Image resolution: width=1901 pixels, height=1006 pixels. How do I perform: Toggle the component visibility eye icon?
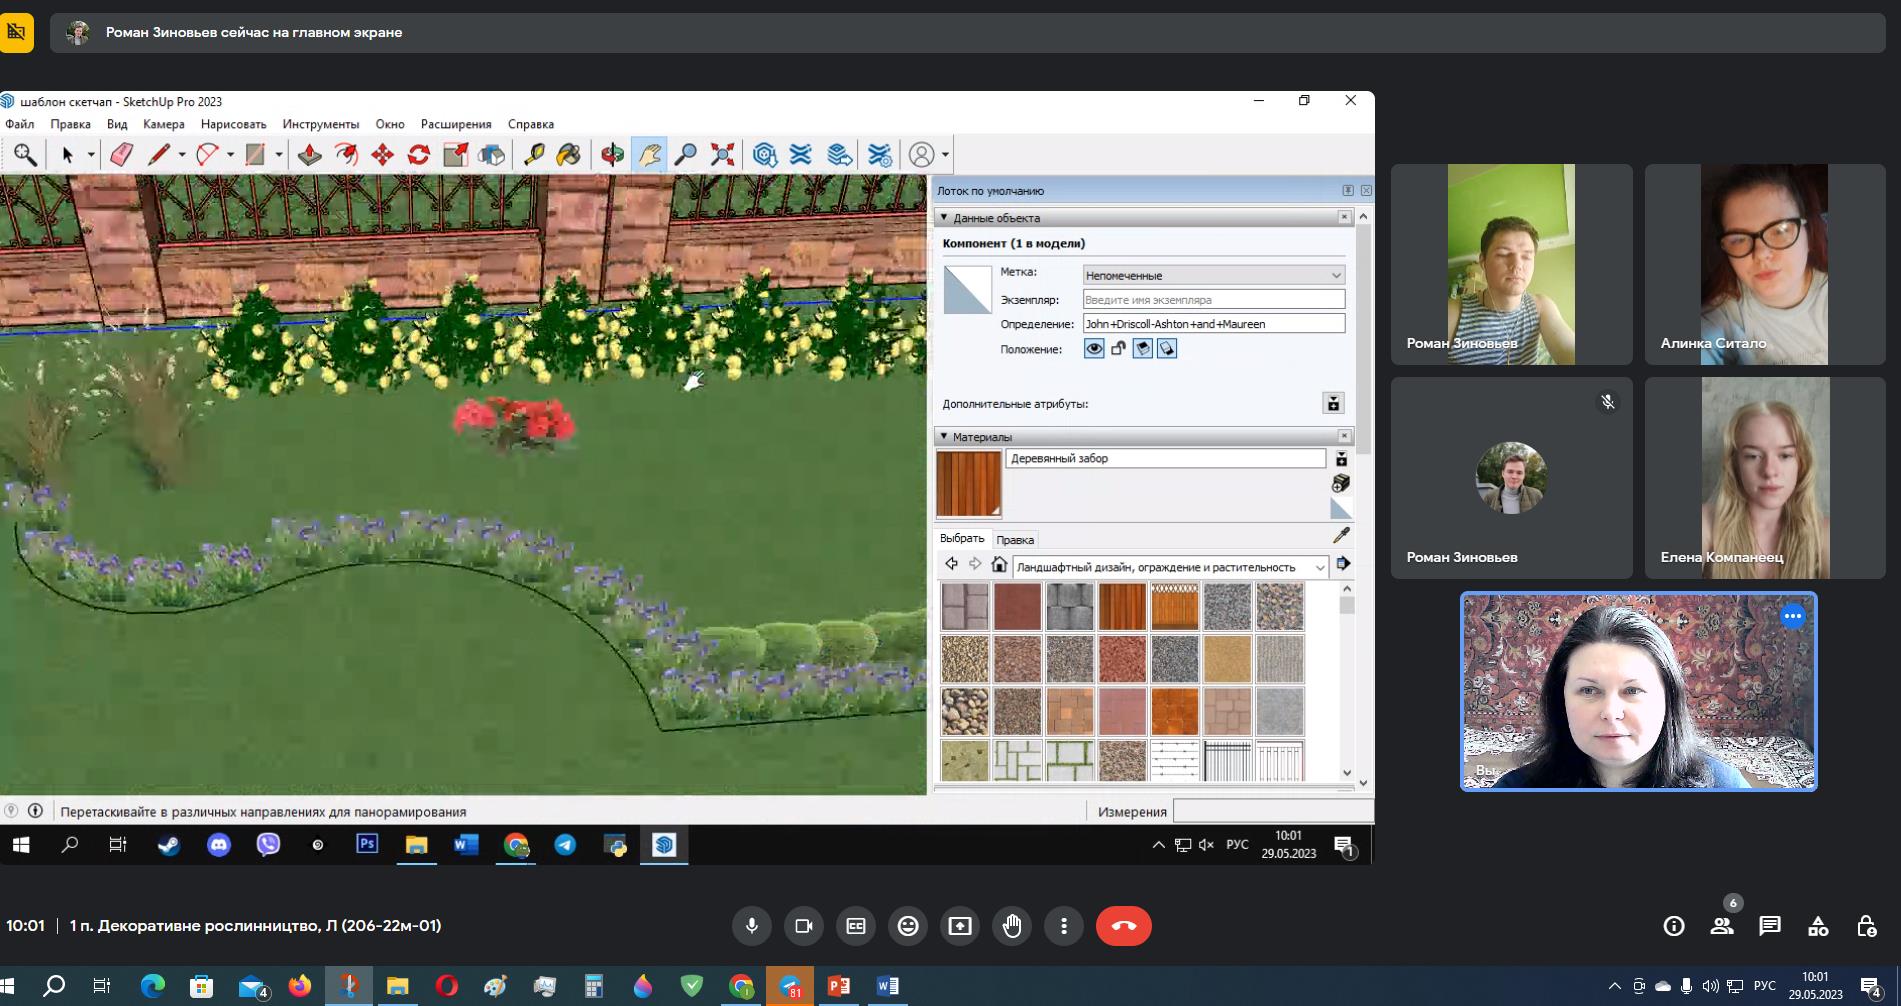click(1094, 349)
